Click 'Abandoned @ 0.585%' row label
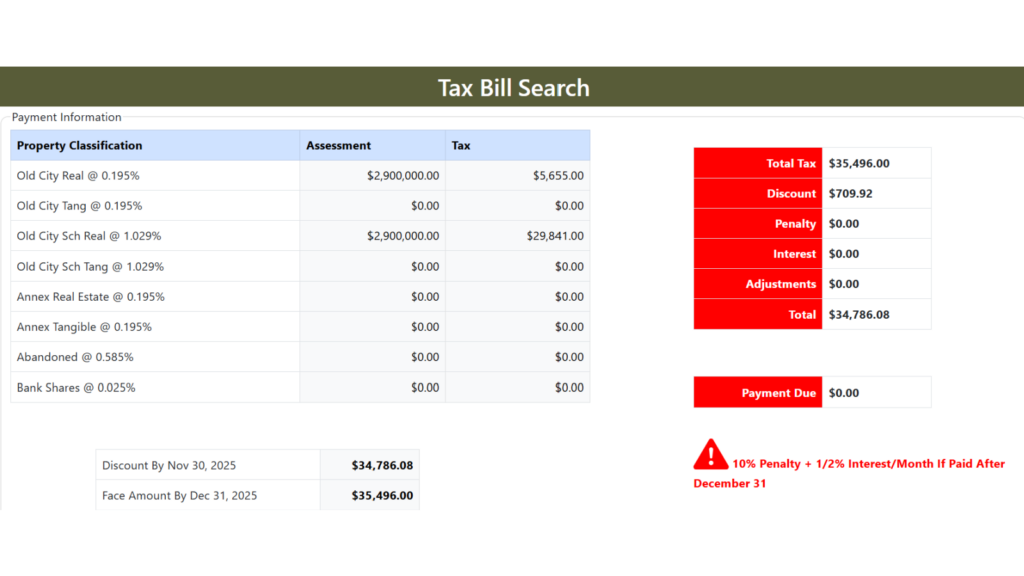Screen dimensions: 1024x576 74,357
